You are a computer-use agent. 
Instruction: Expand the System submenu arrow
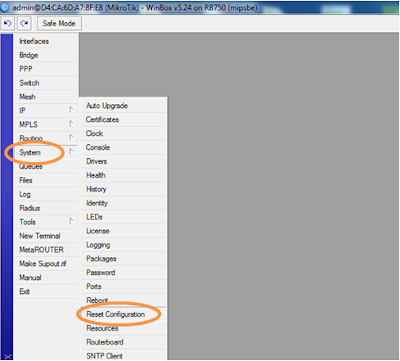point(71,151)
